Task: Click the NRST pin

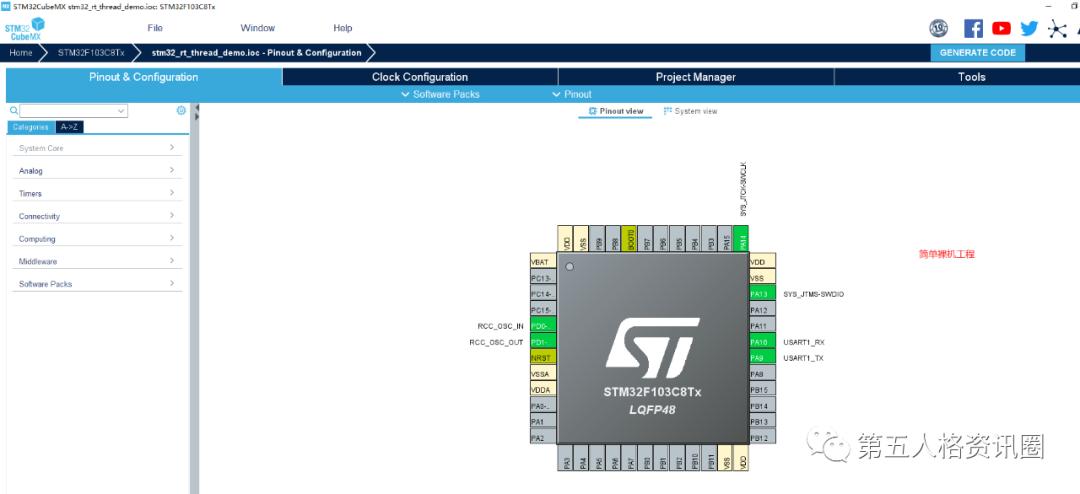Action: pyautogui.click(x=543, y=358)
